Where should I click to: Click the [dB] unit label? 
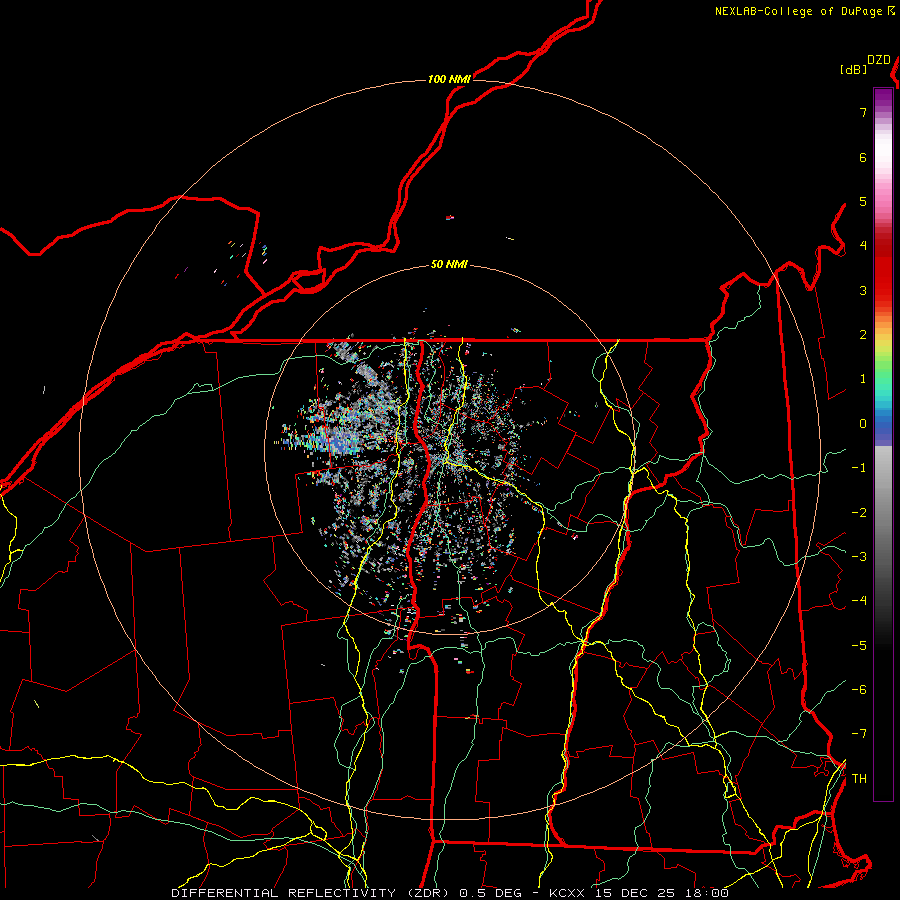click(x=853, y=69)
